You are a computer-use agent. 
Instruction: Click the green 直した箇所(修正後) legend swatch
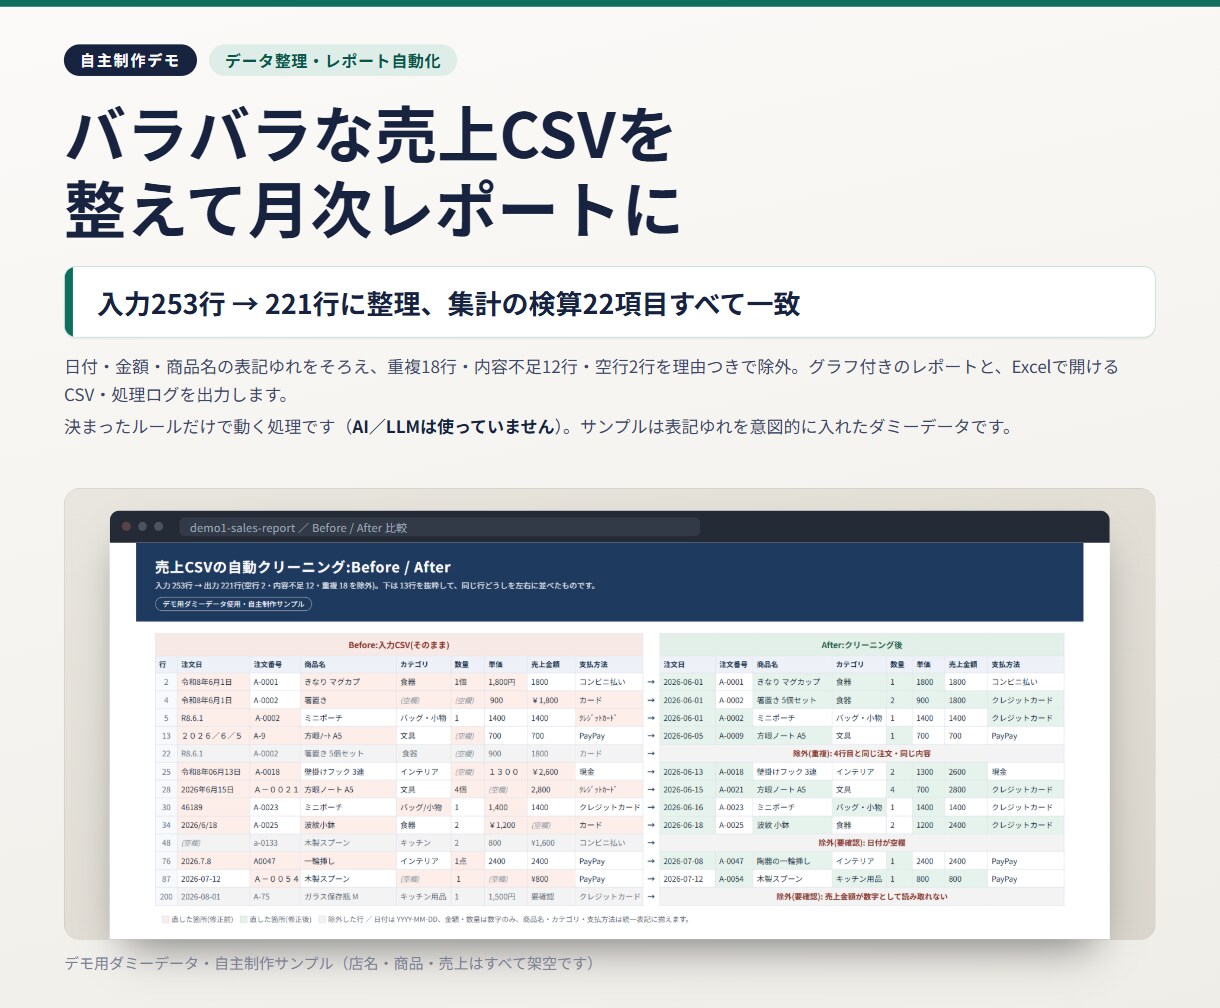coord(244,918)
